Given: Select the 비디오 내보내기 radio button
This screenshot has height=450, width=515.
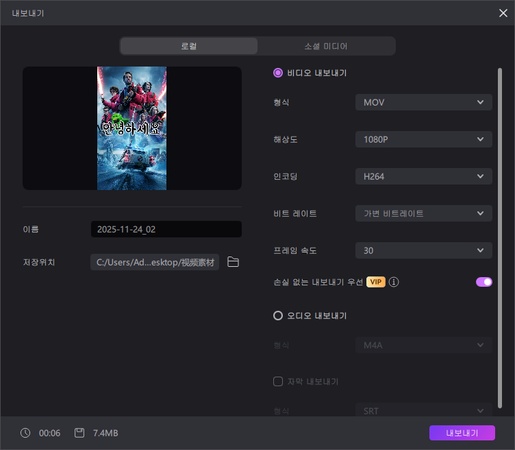Looking at the screenshot, I should (x=278, y=73).
